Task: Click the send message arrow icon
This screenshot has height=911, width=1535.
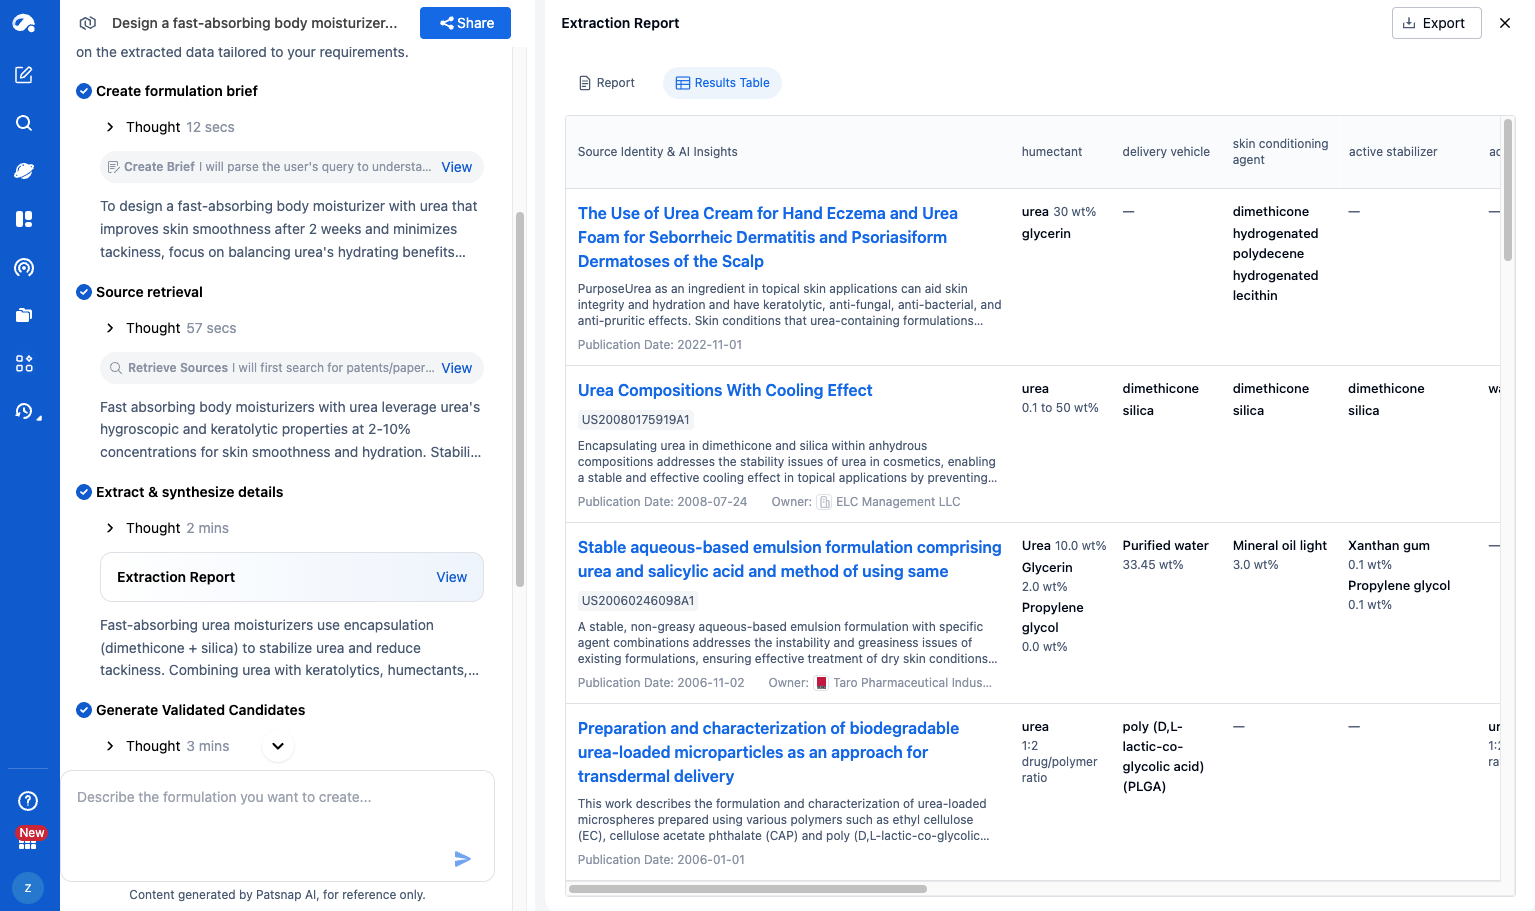Action: [462, 859]
